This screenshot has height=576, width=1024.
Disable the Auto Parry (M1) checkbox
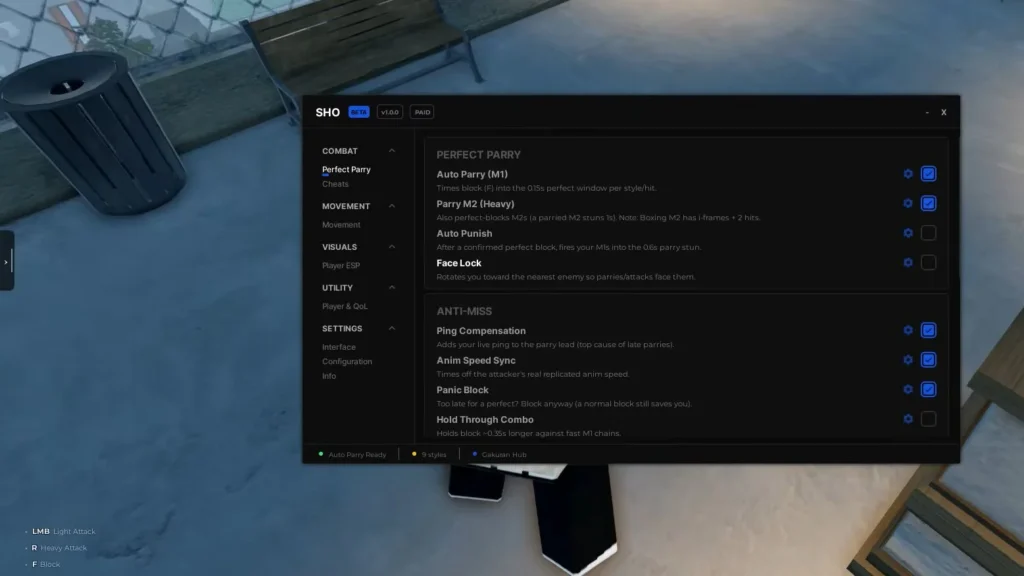click(928, 174)
